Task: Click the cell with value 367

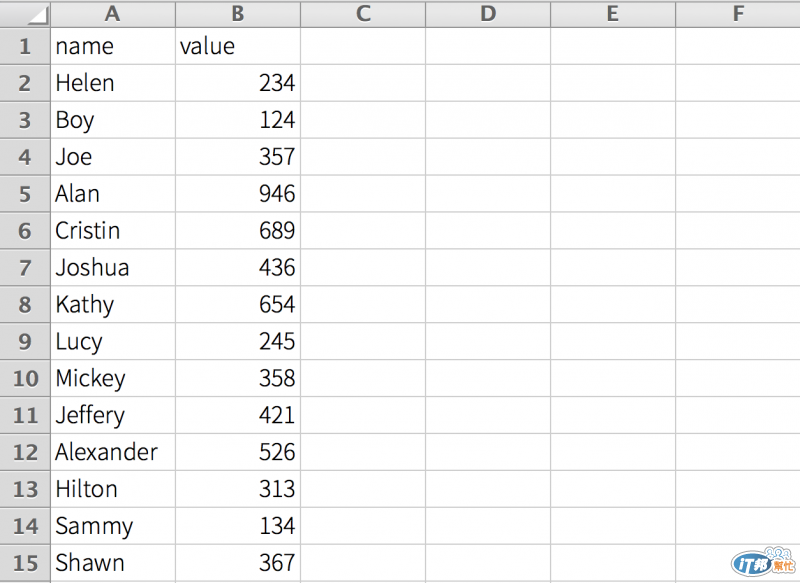Action: 238,563
